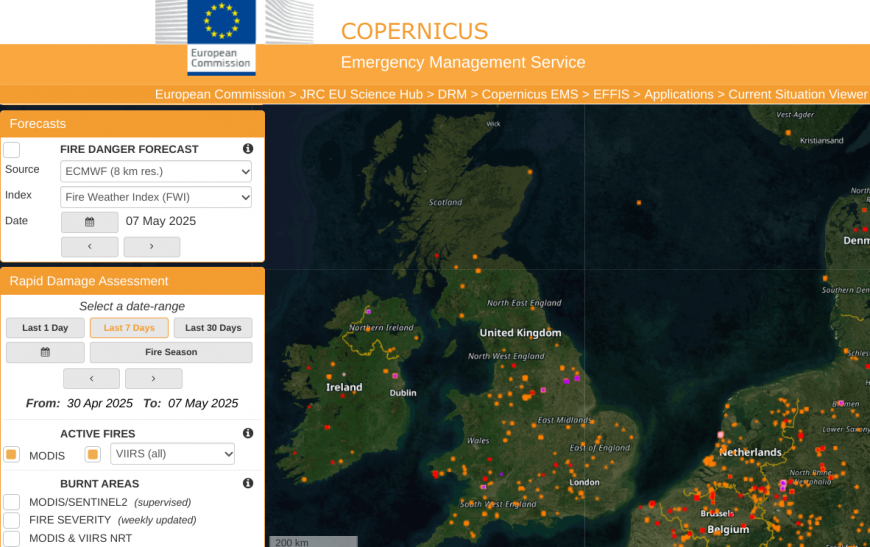This screenshot has height=547, width=870.
Task: Enable MODIS/SENTINEL2 supervised burnt areas
Action: (12, 502)
